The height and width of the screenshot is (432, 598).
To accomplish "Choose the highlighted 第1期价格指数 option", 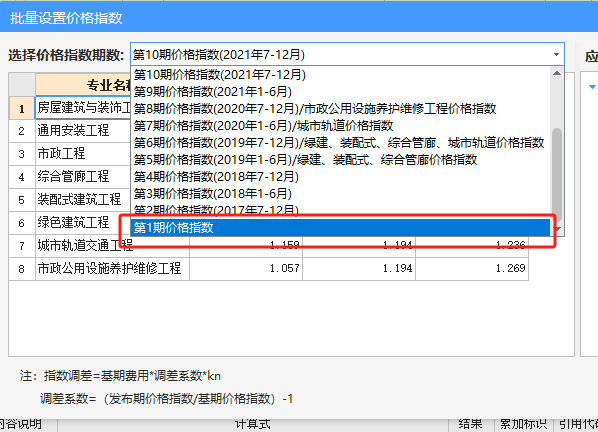I will coord(340,228).
